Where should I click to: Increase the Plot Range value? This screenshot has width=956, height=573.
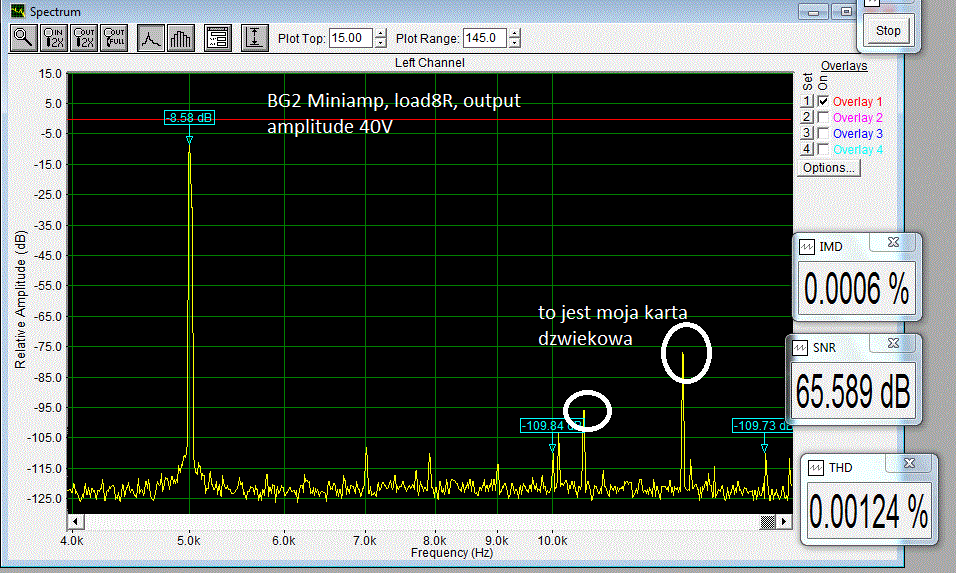point(515,34)
